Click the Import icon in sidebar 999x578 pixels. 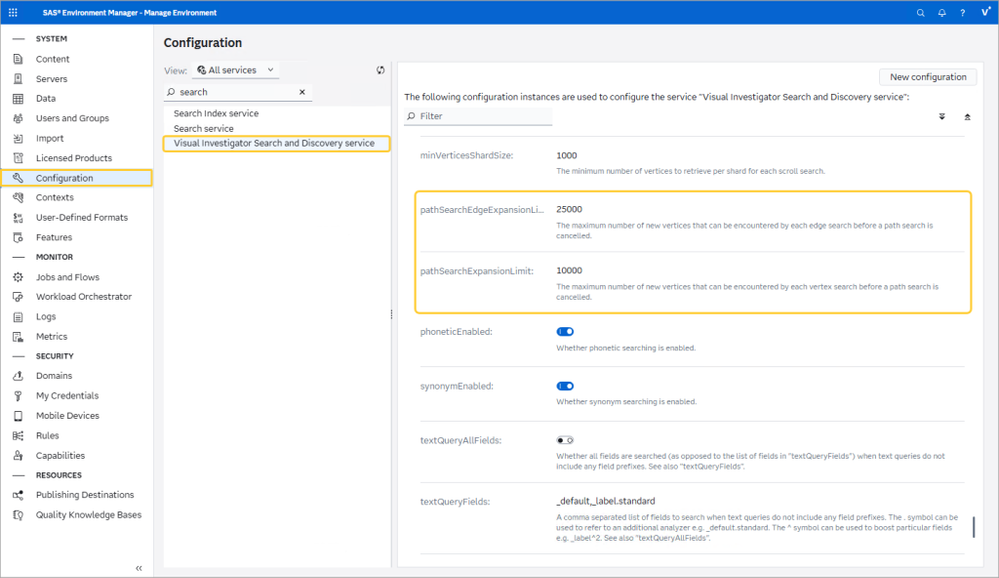point(18,138)
